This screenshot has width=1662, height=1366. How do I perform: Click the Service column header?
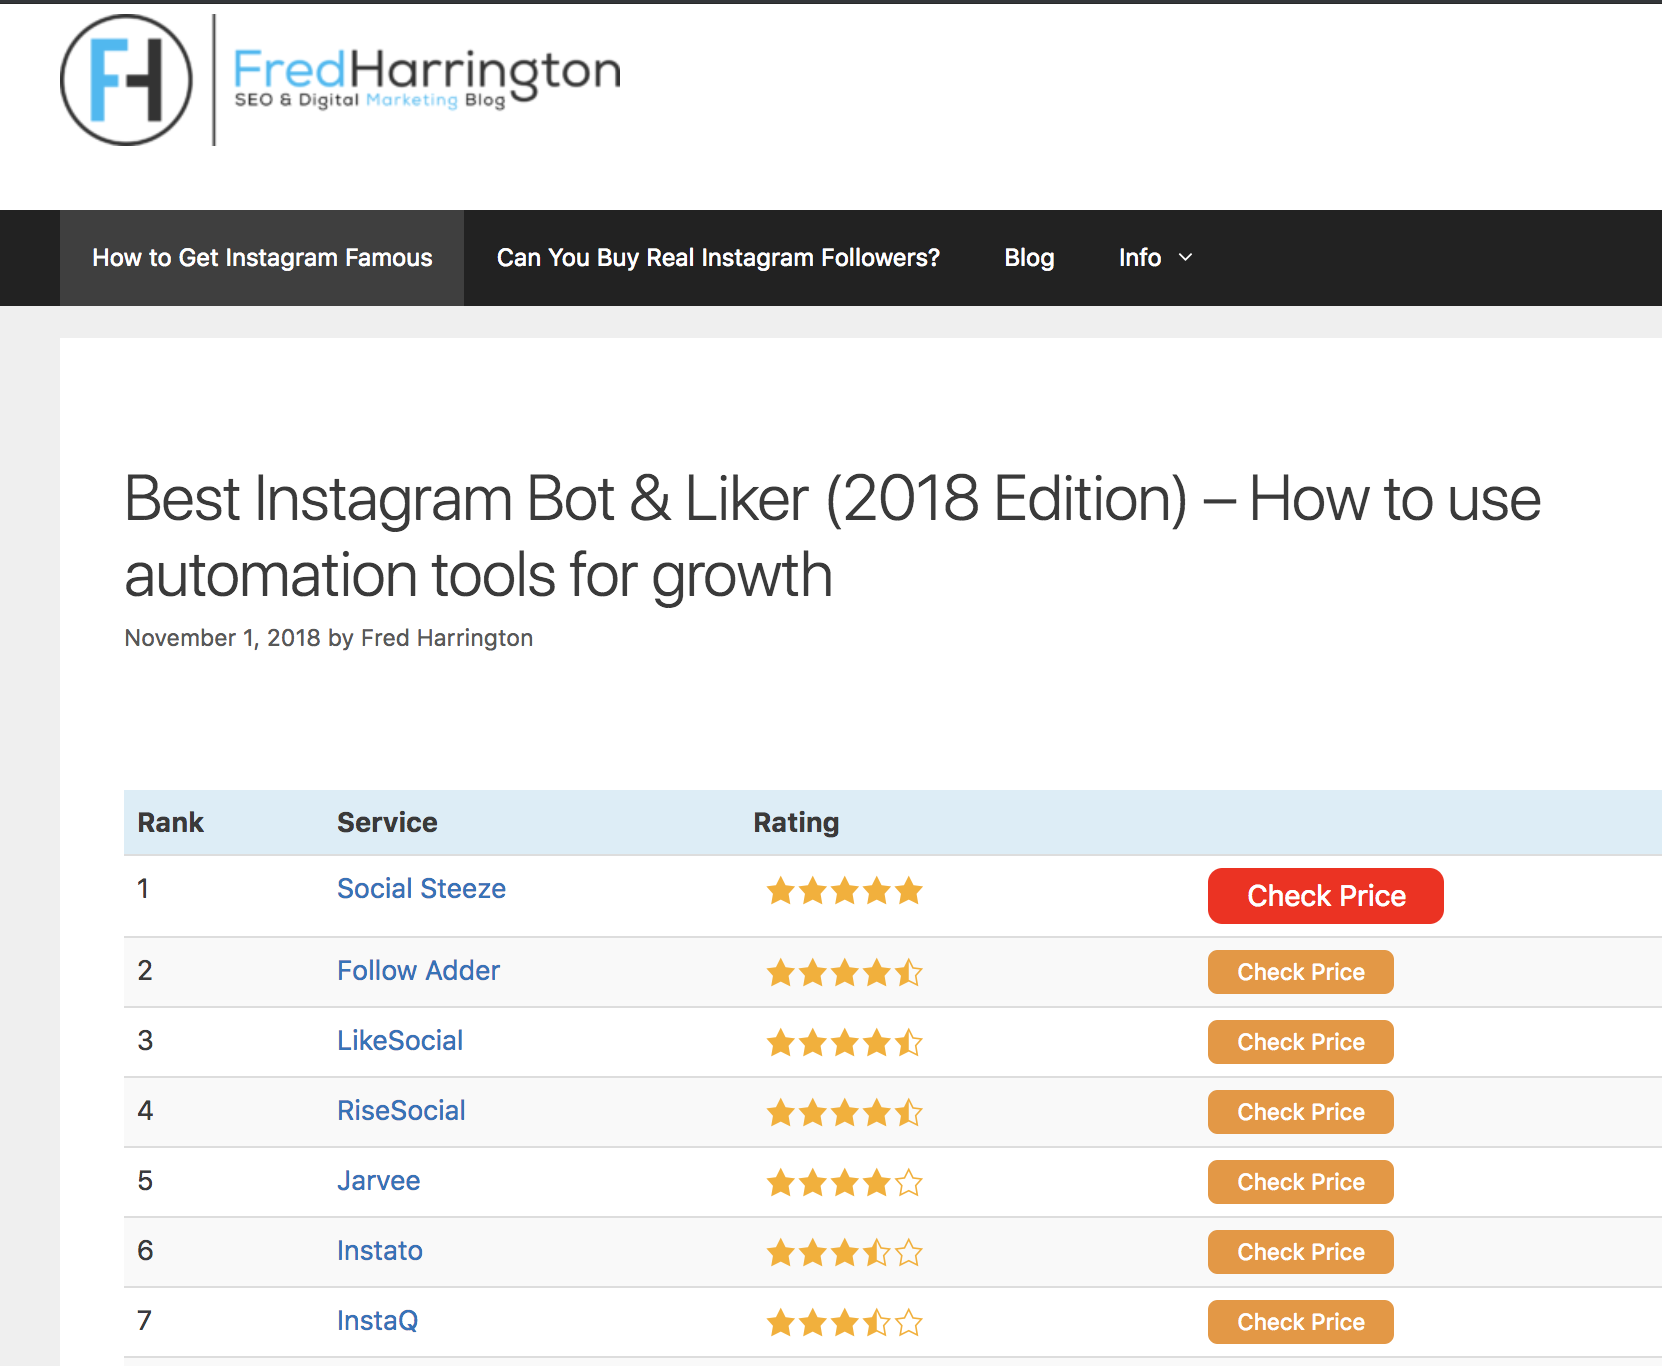coord(387,823)
